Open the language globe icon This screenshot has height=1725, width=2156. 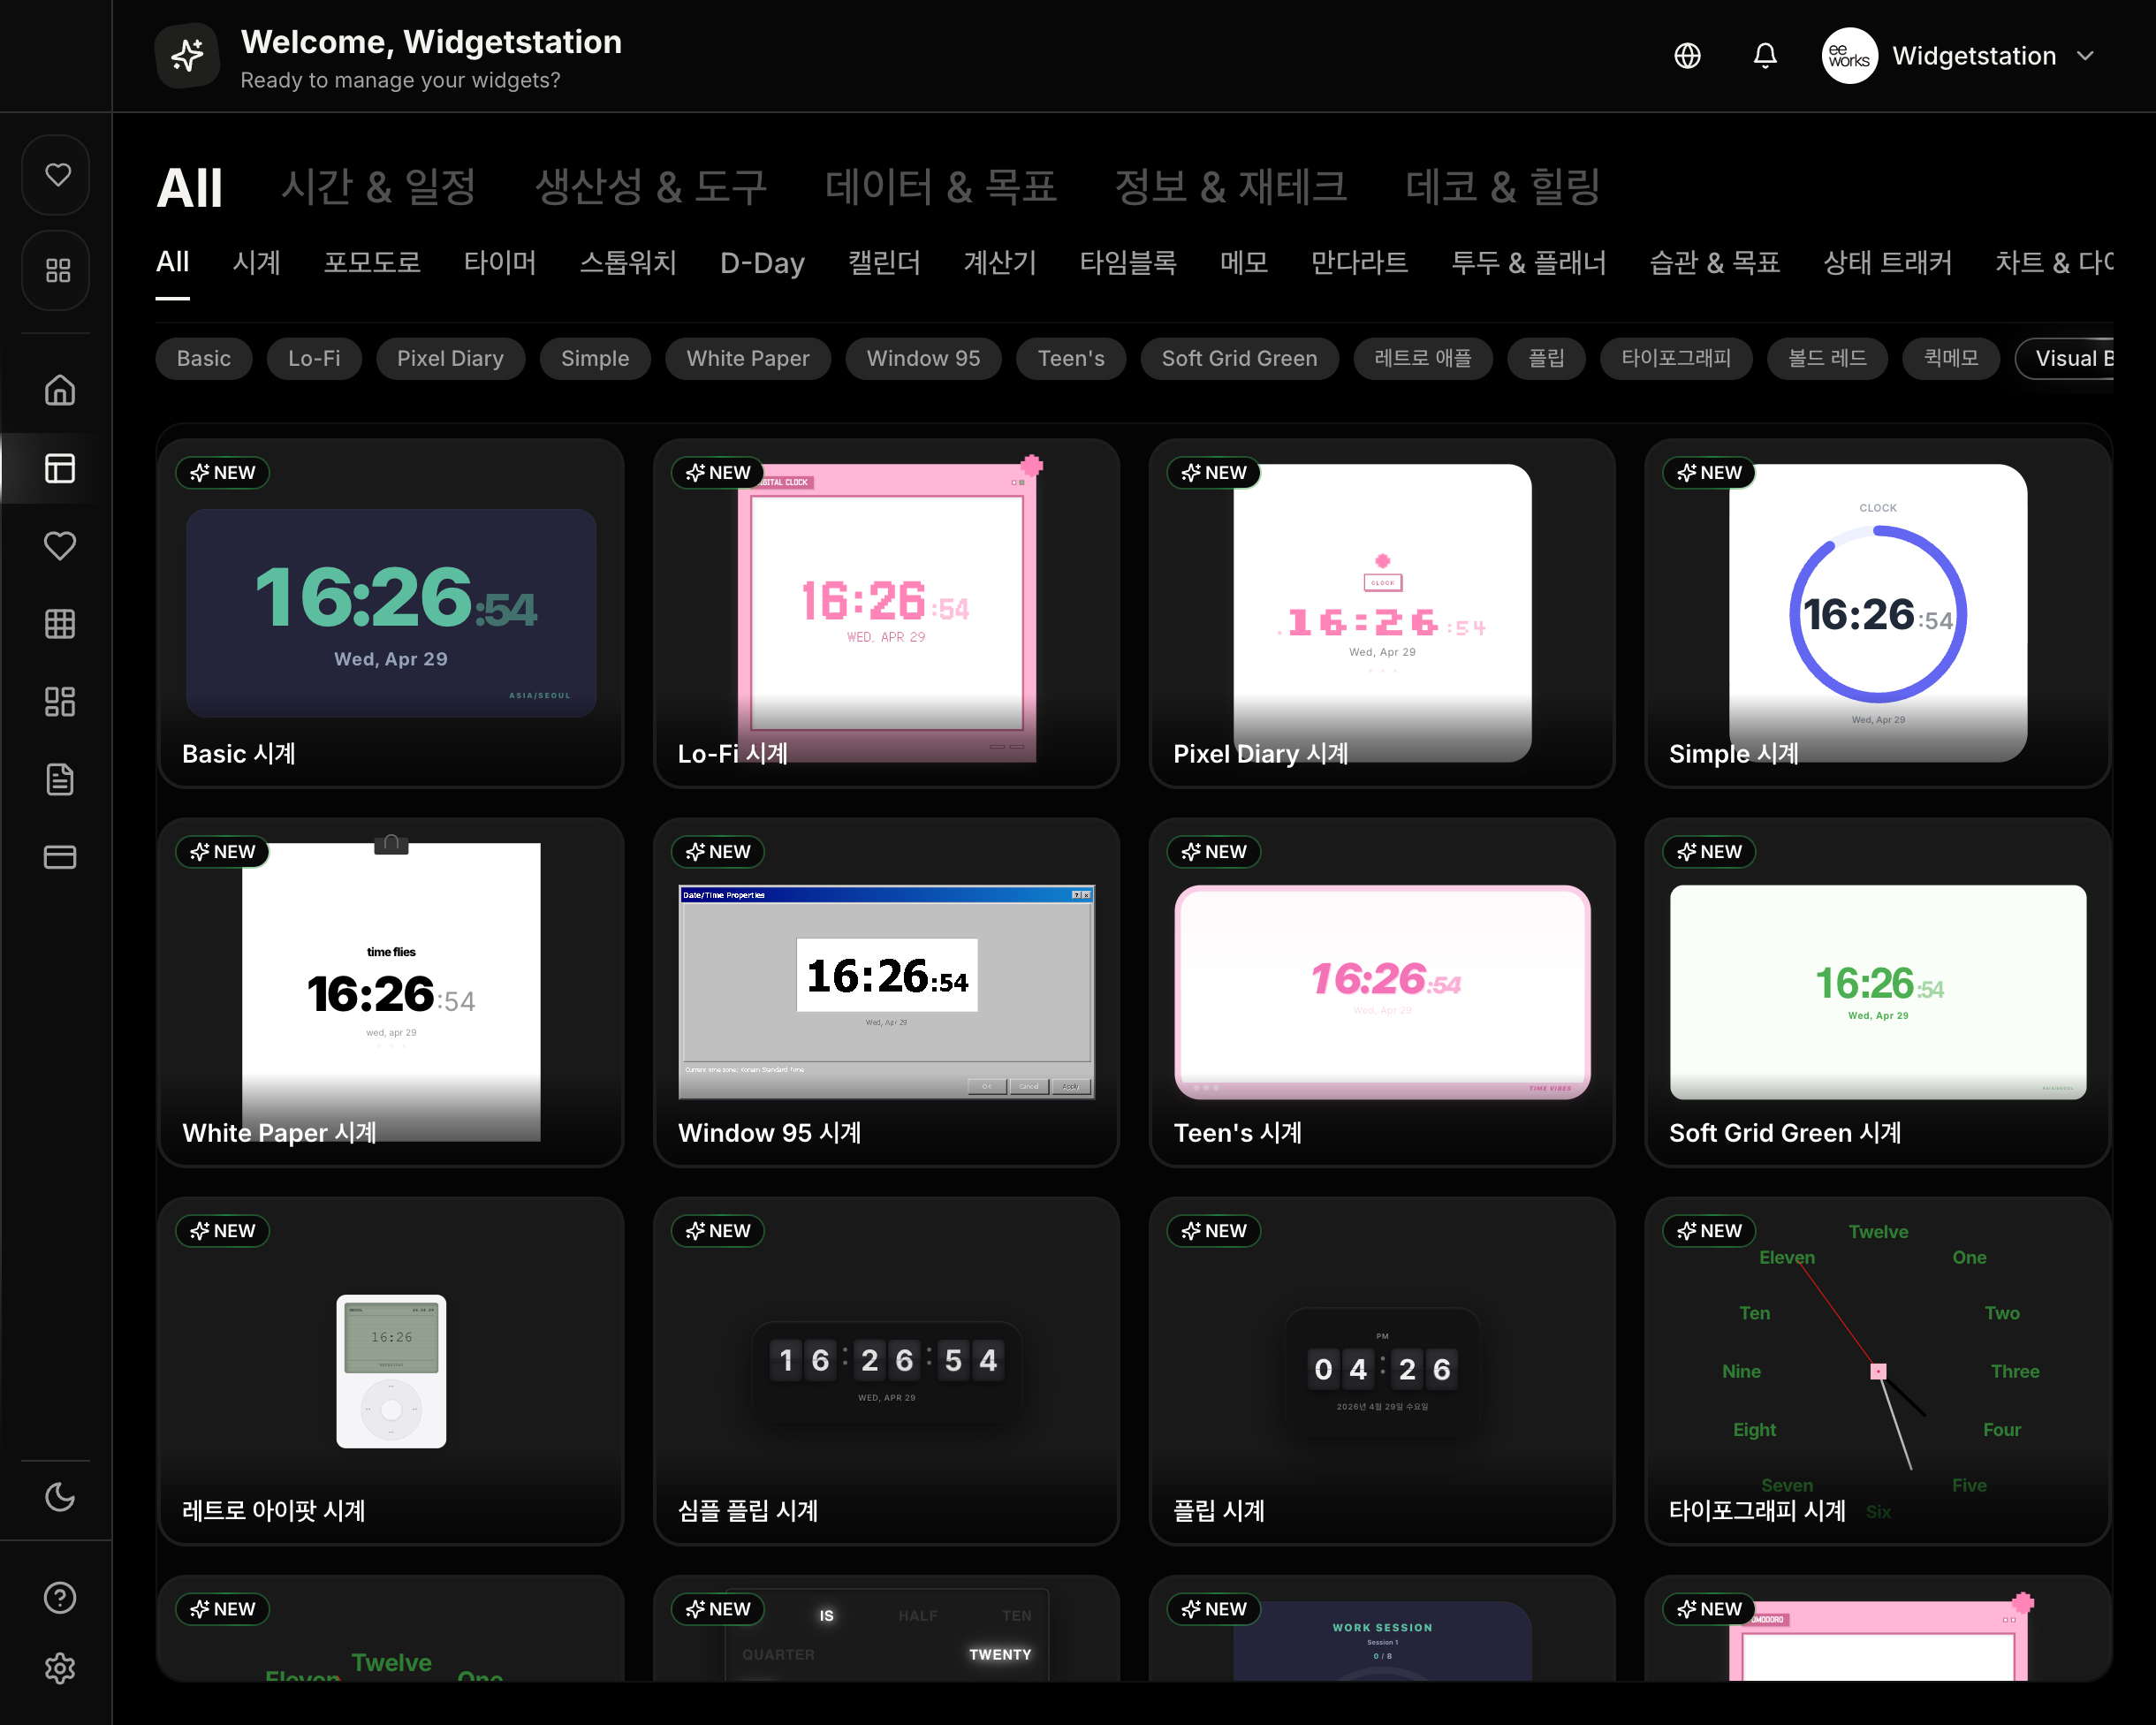pyautogui.click(x=1687, y=56)
